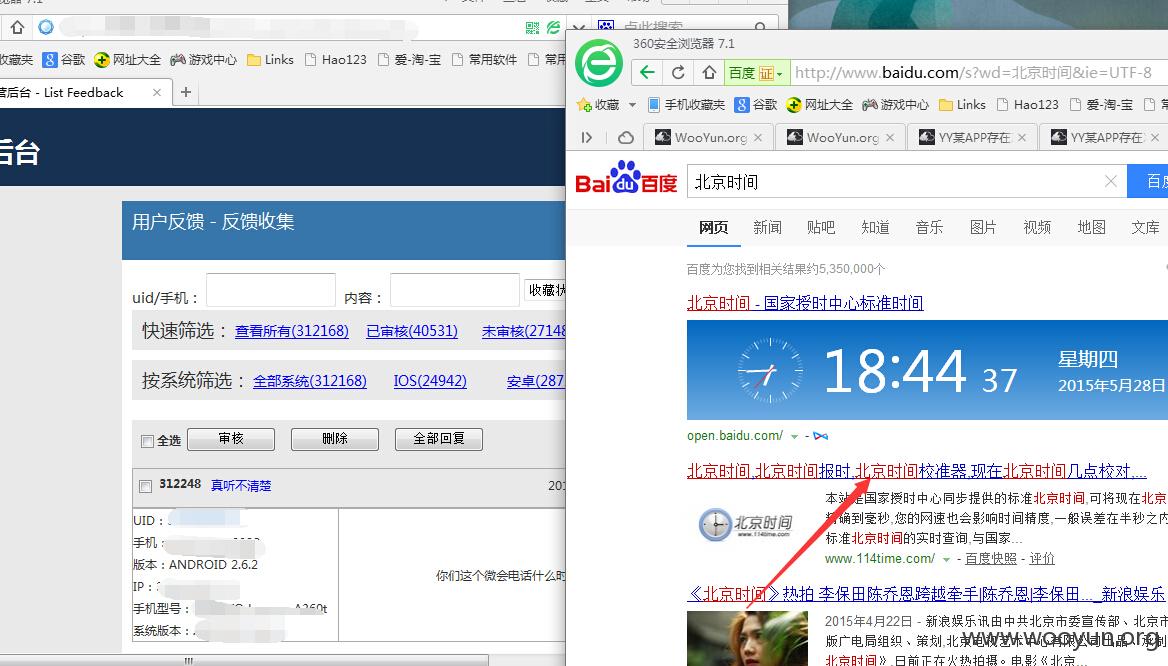Open 游戏中心 bookmark in left browser window
The height and width of the screenshot is (666, 1168).
[203, 60]
